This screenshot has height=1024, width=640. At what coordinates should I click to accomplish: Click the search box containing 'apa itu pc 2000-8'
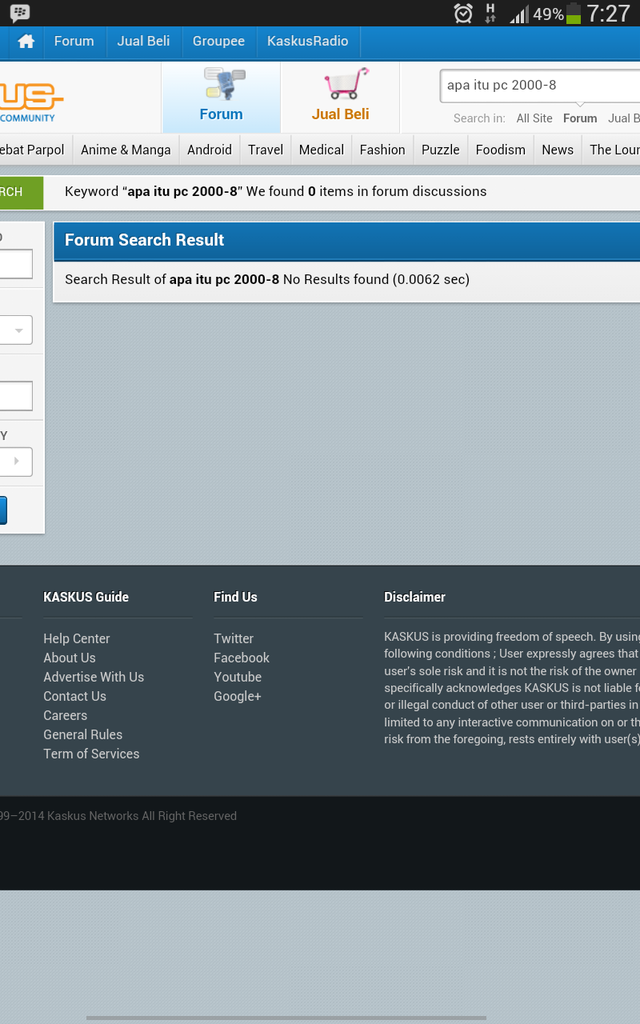pos(541,86)
